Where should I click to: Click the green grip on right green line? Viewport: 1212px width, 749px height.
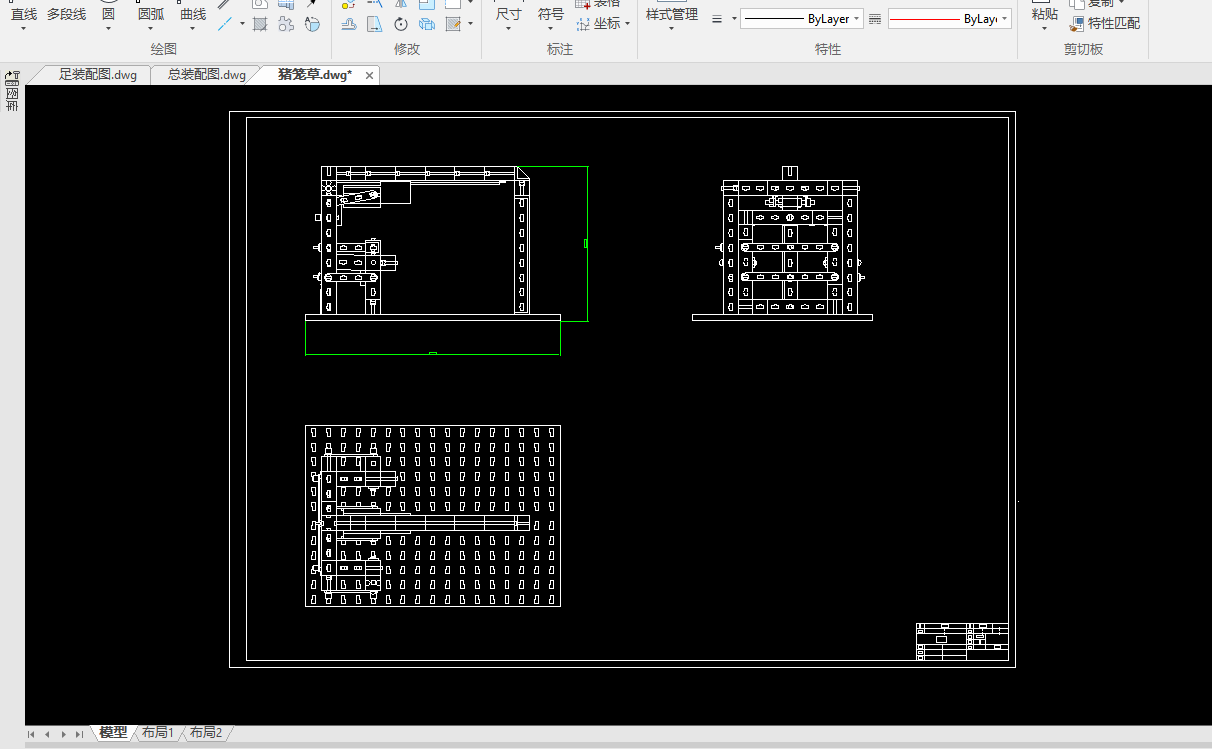click(586, 243)
